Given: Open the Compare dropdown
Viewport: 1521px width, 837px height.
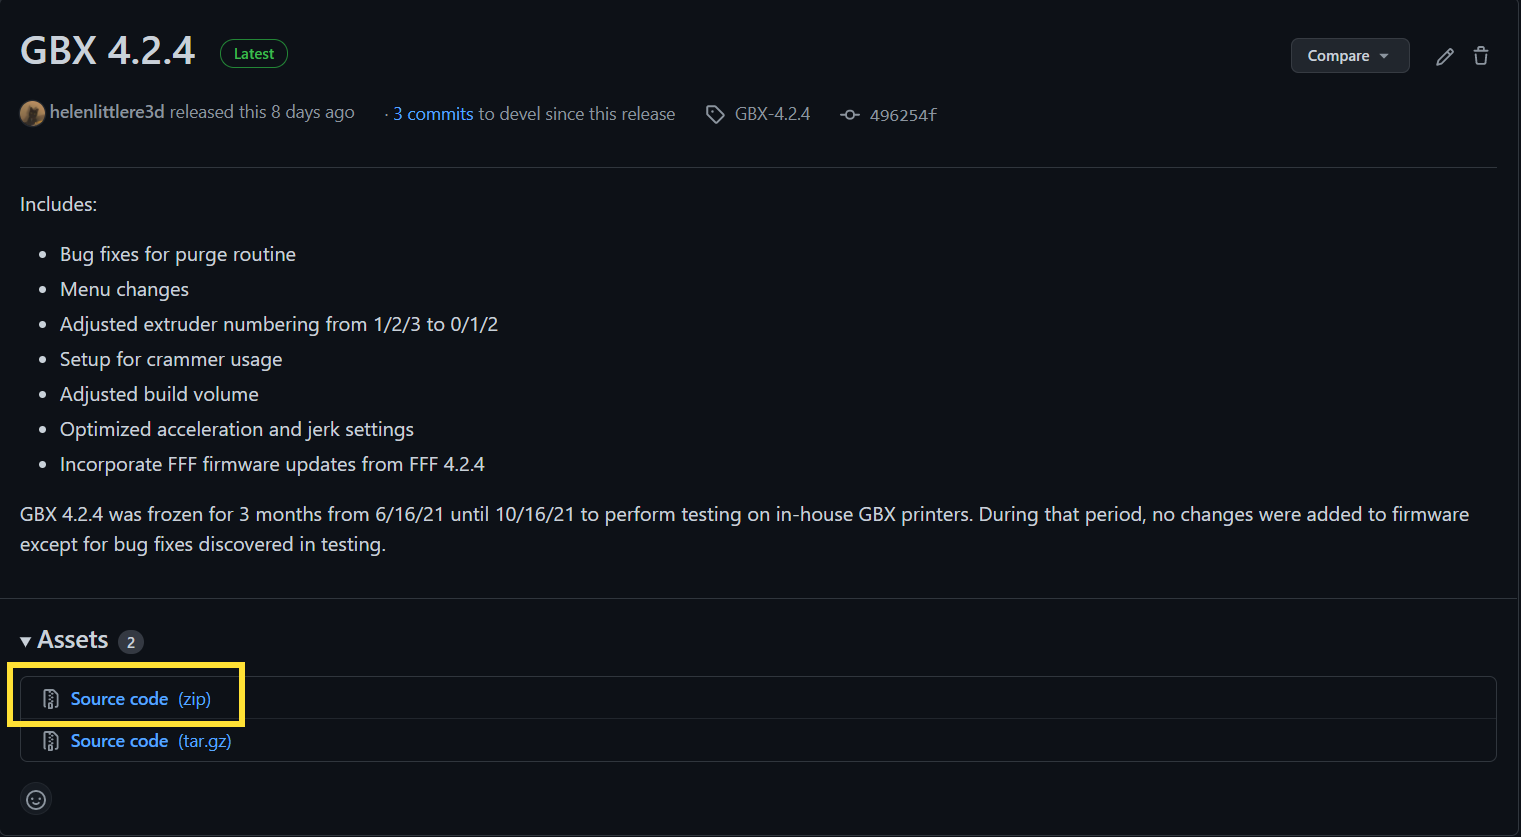Looking at the screenshot, I should pyautogui.click(x=1350, y=56).
